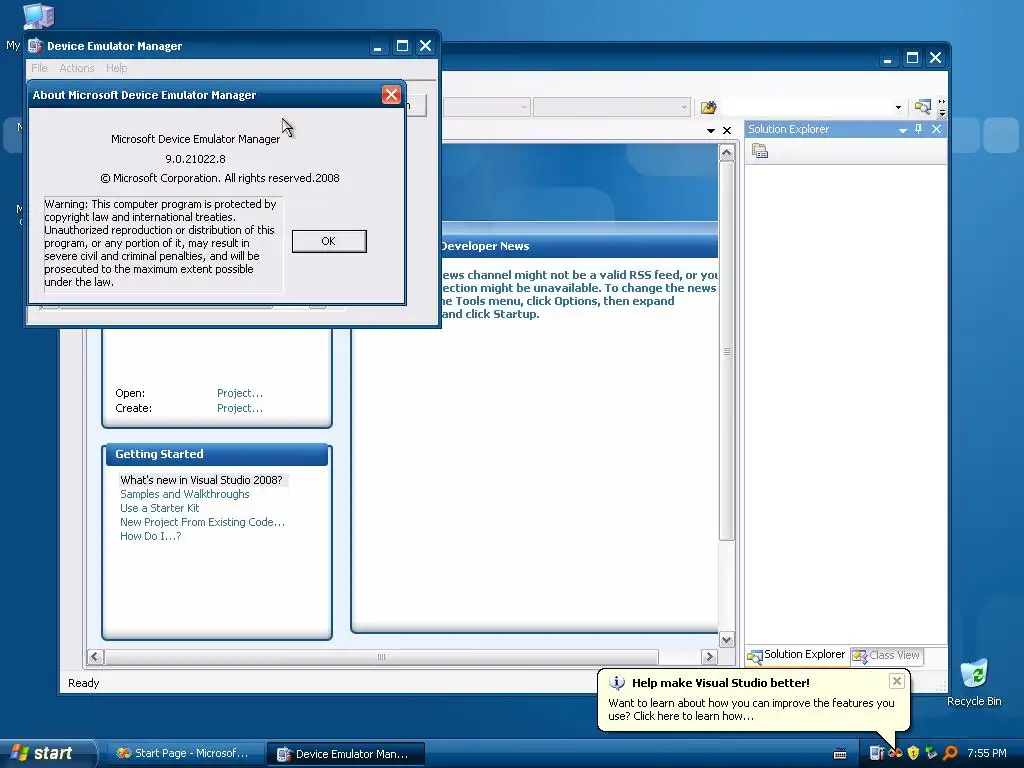
Task: Click the Visual Studio infinity tray icon
Action: pyautogui.click(x=895, y=754)
